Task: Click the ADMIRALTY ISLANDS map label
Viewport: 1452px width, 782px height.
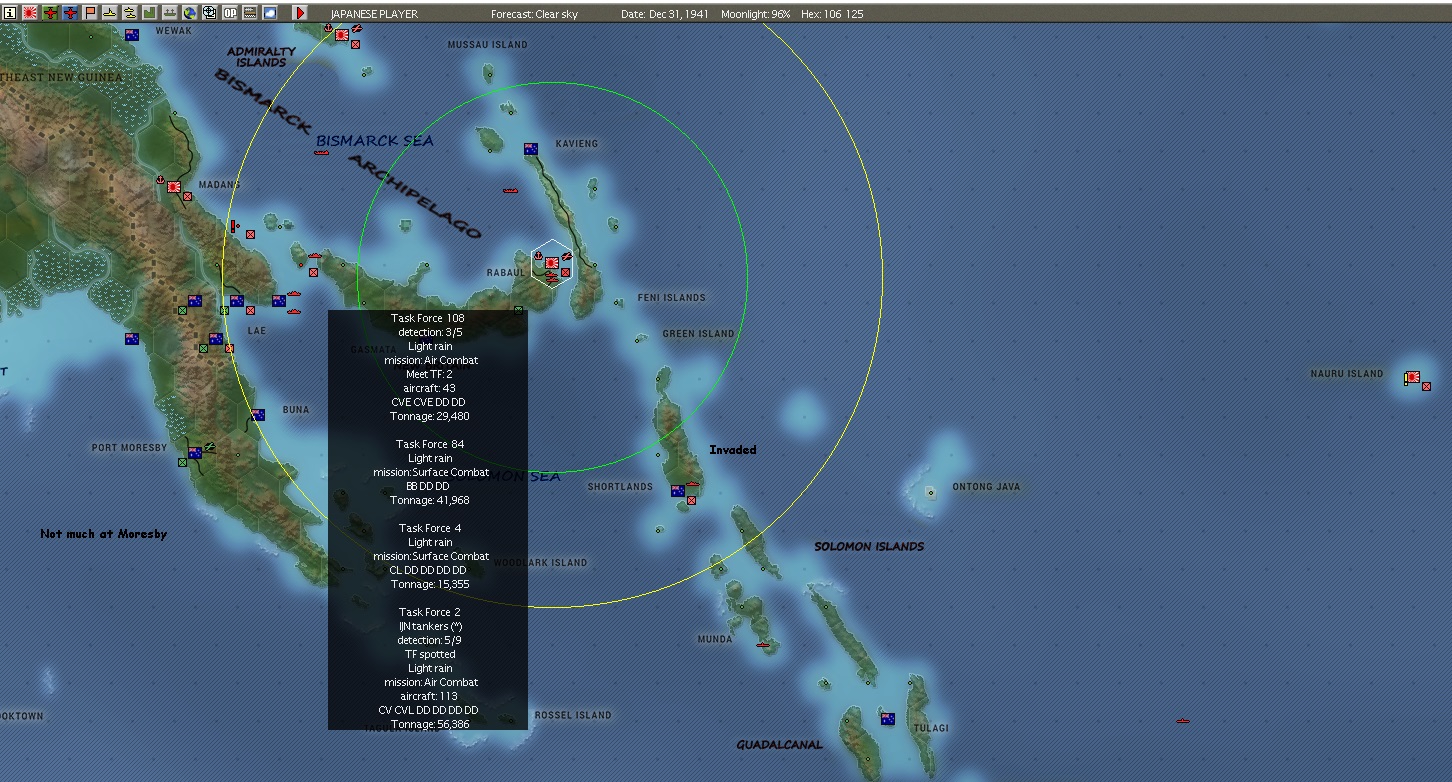Action: (x=261, y=57)
